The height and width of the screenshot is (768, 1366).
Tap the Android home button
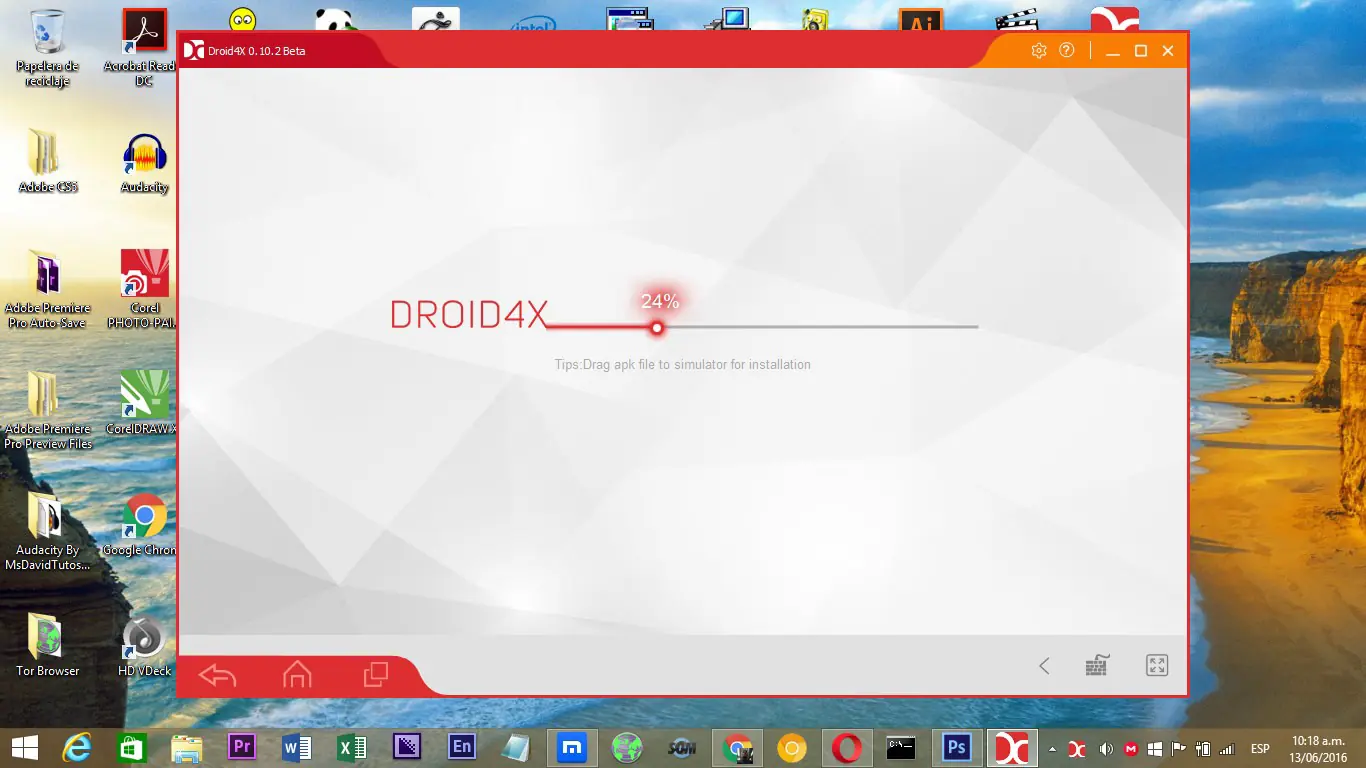click(x=297, y=675)
